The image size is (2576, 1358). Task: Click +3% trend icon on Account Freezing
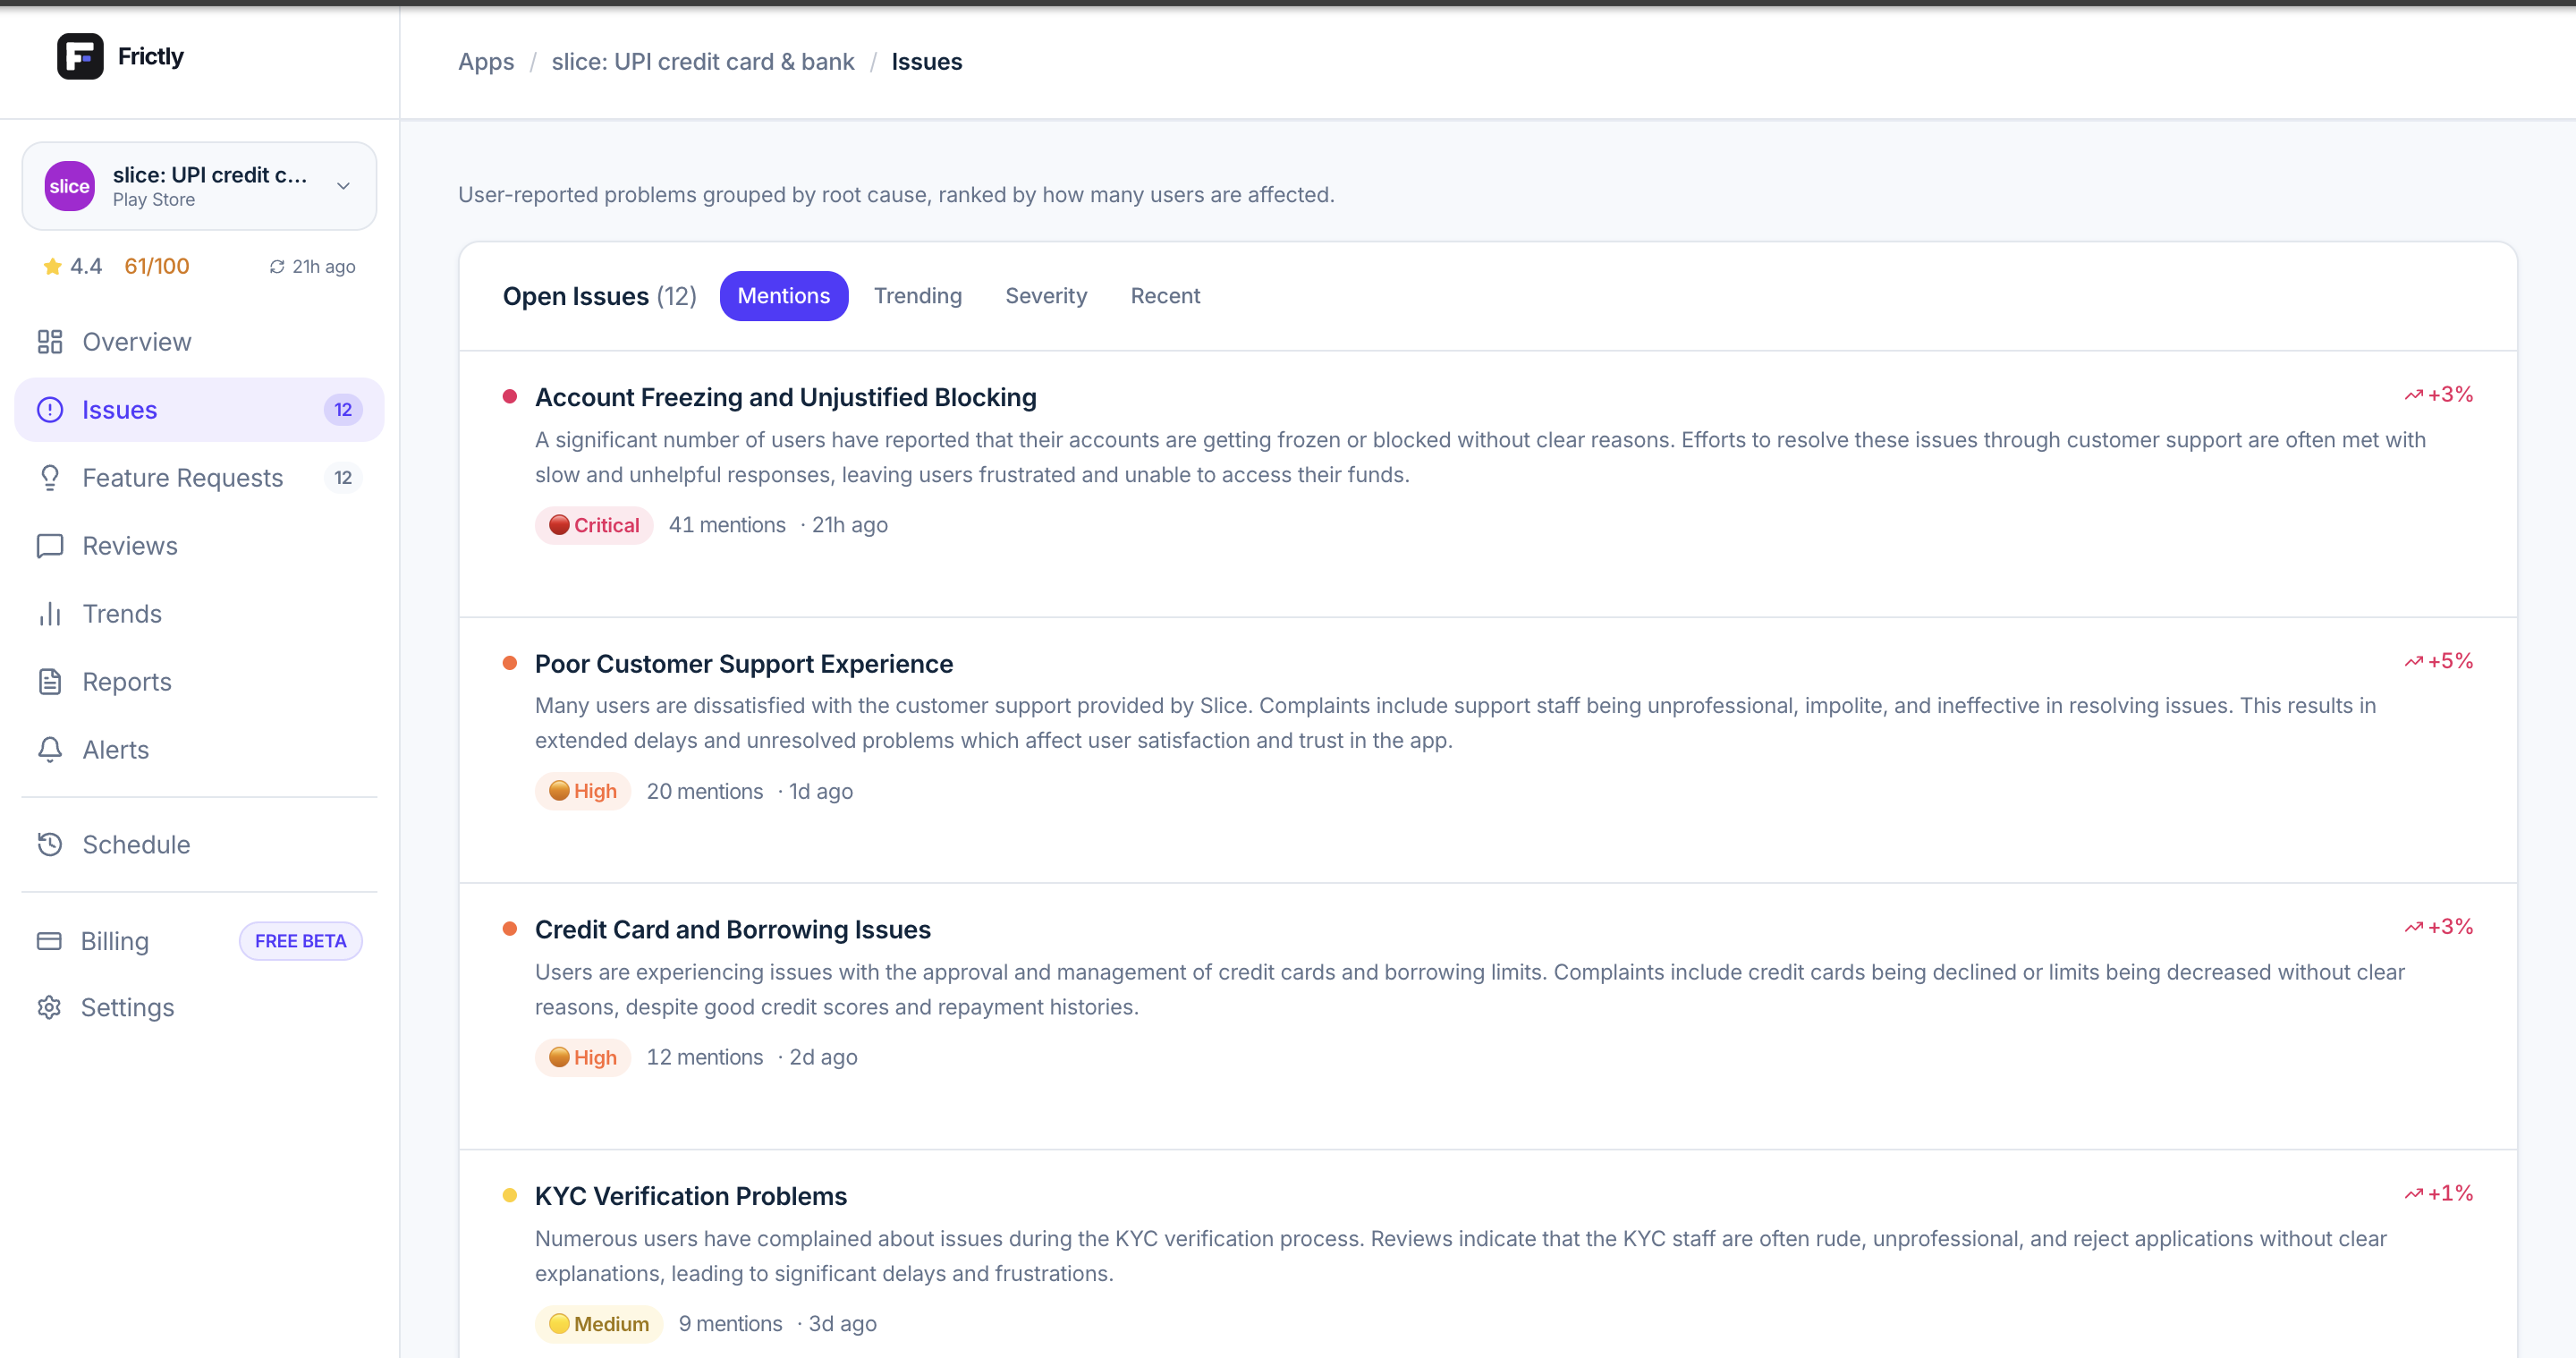tap(2414, 395)
